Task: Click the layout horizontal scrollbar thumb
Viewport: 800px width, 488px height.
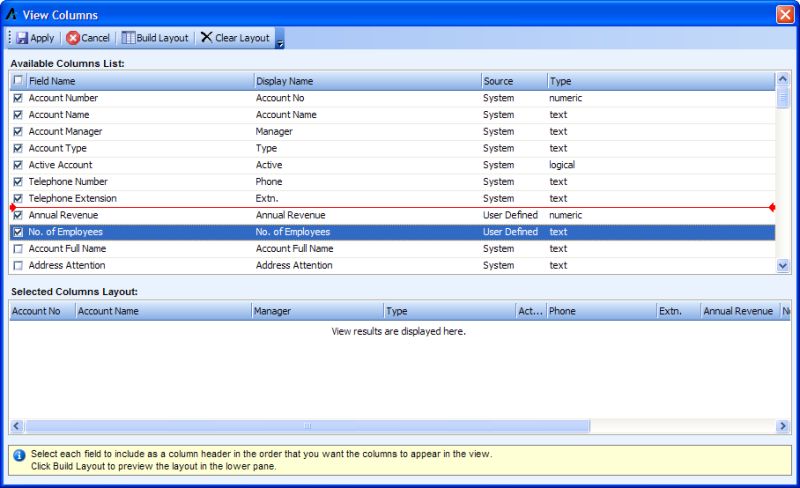Action: coord(307,426)
